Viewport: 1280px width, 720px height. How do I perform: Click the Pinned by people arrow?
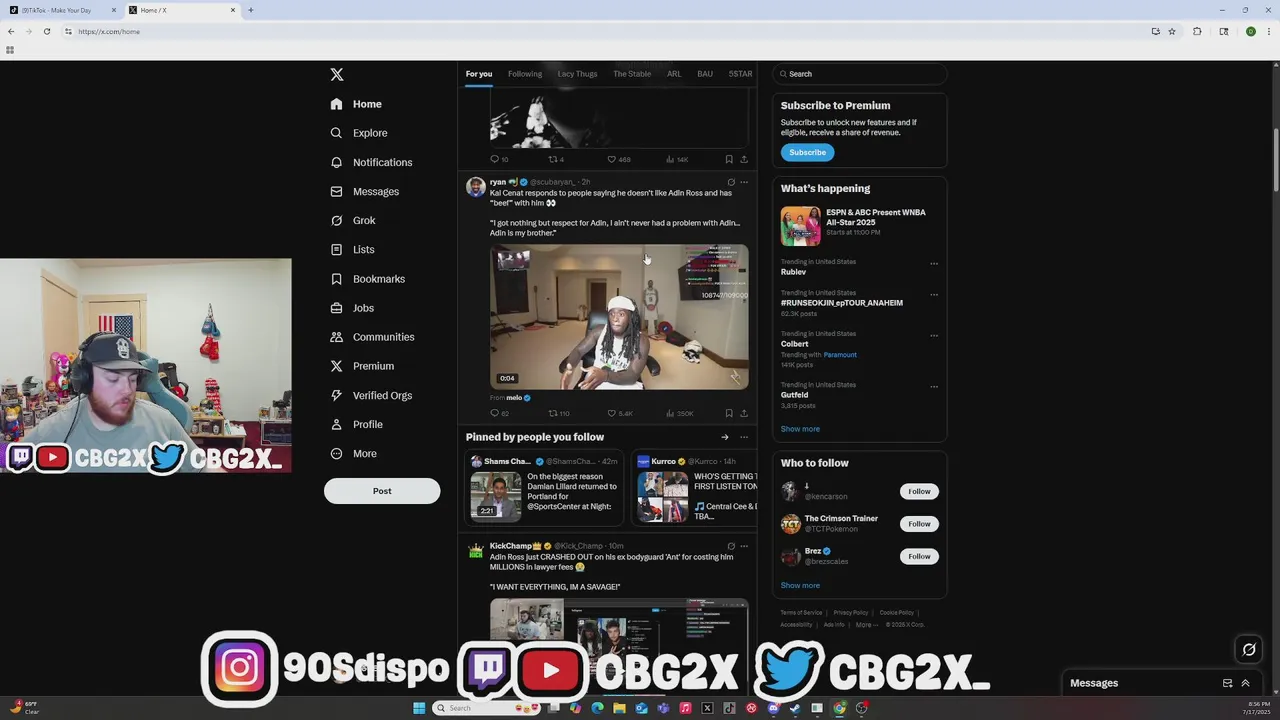point(725,437)
